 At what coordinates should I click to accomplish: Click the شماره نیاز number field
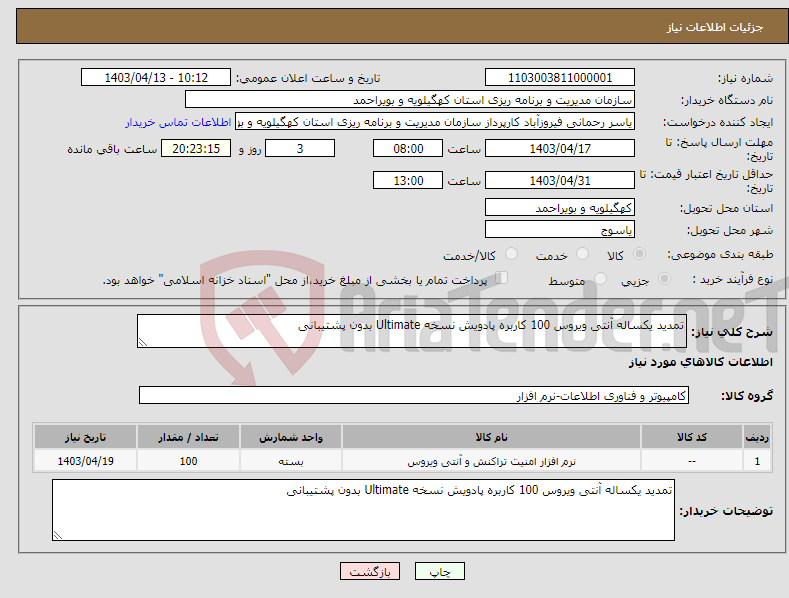(560, 78)
